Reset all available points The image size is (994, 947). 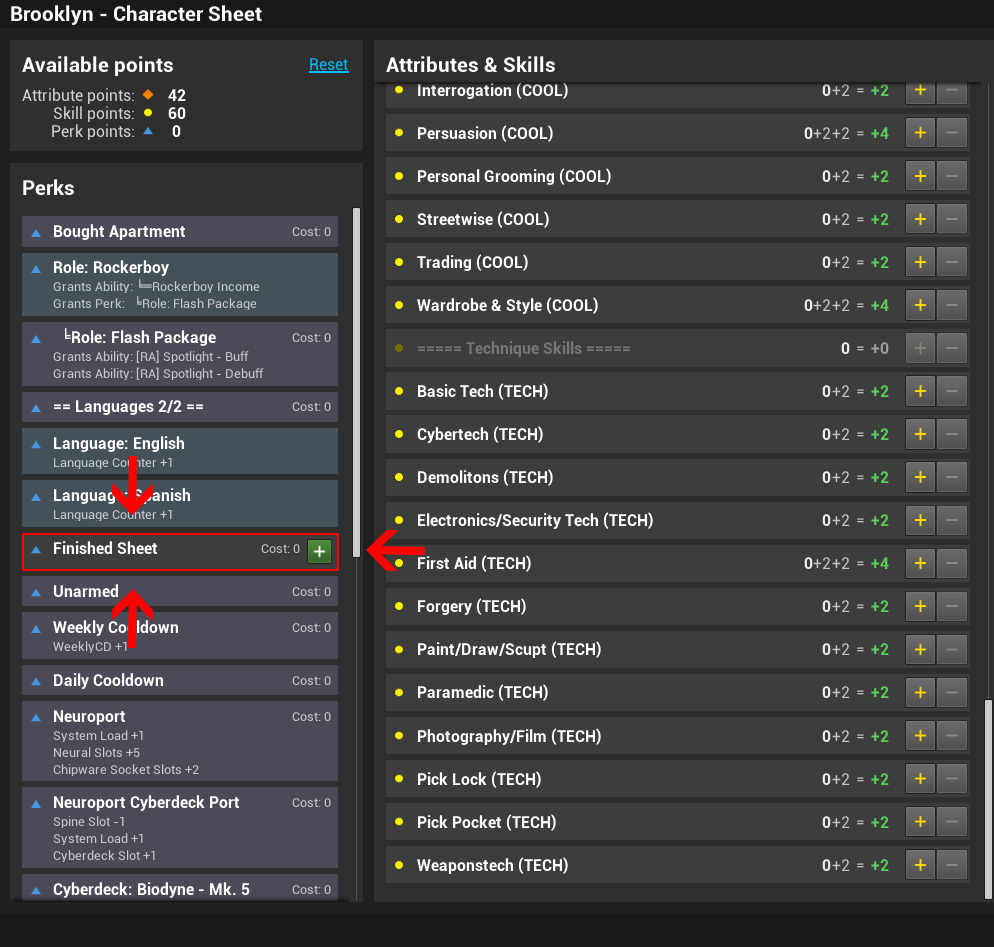point(328,65)
